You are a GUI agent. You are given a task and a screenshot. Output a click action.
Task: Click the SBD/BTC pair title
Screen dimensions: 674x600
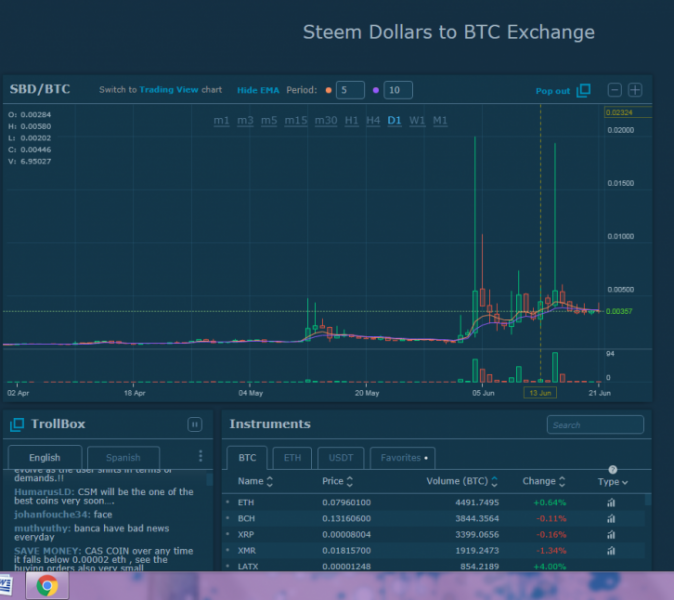tap(40, 89)
